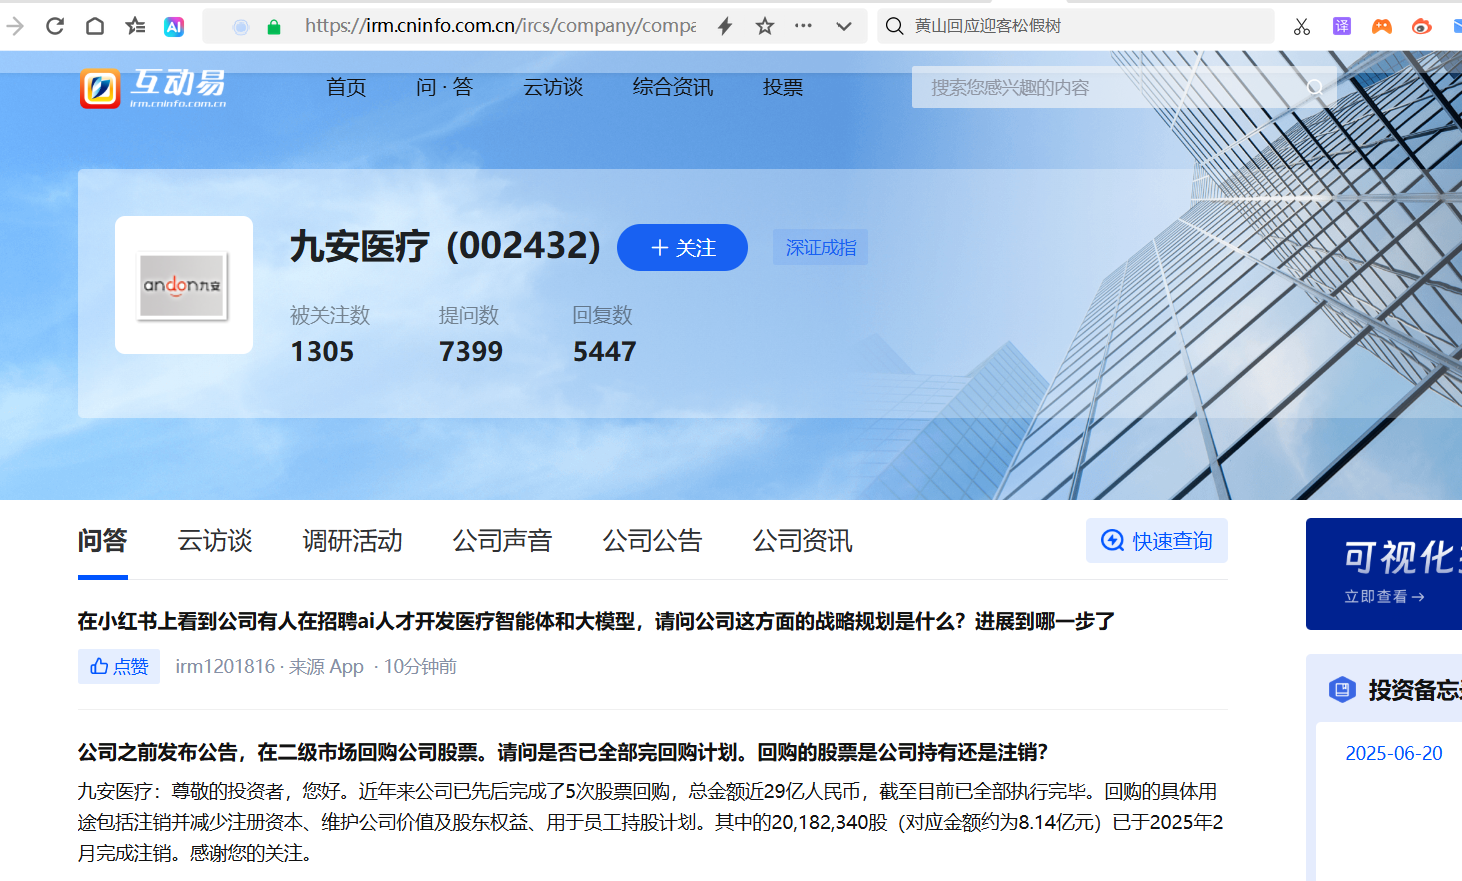The image size is (1462, 881).
Task: Open 首页 in the top navigation
Action: tap(346, 88)
